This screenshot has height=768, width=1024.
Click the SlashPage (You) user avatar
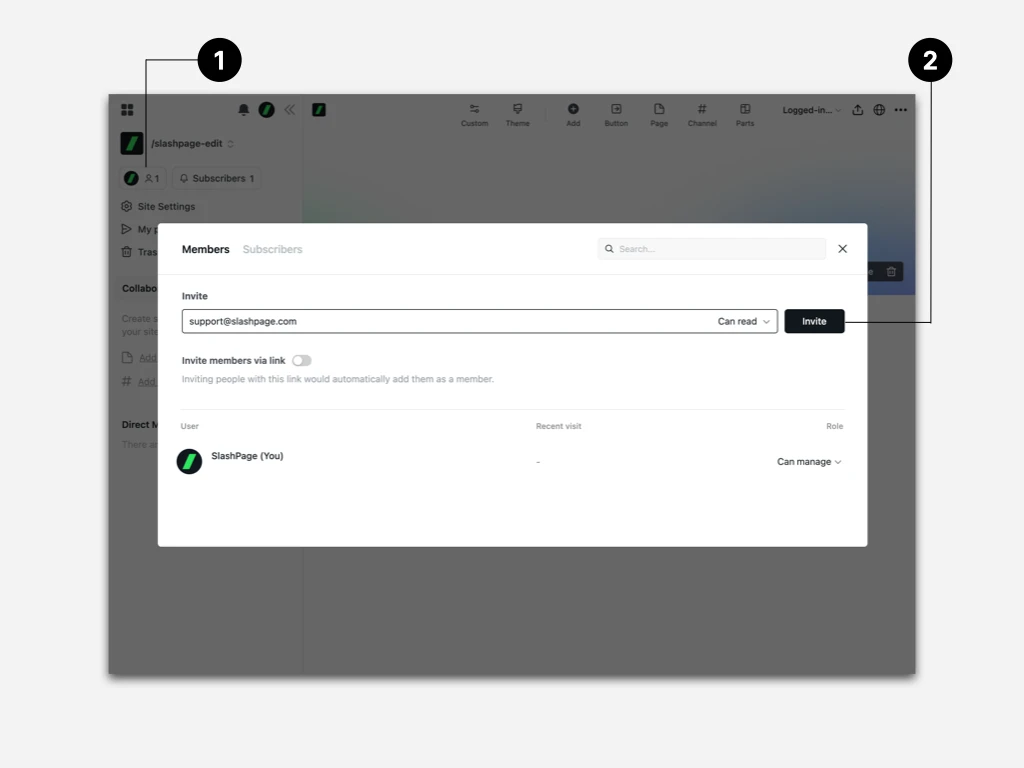coord(189,462)
